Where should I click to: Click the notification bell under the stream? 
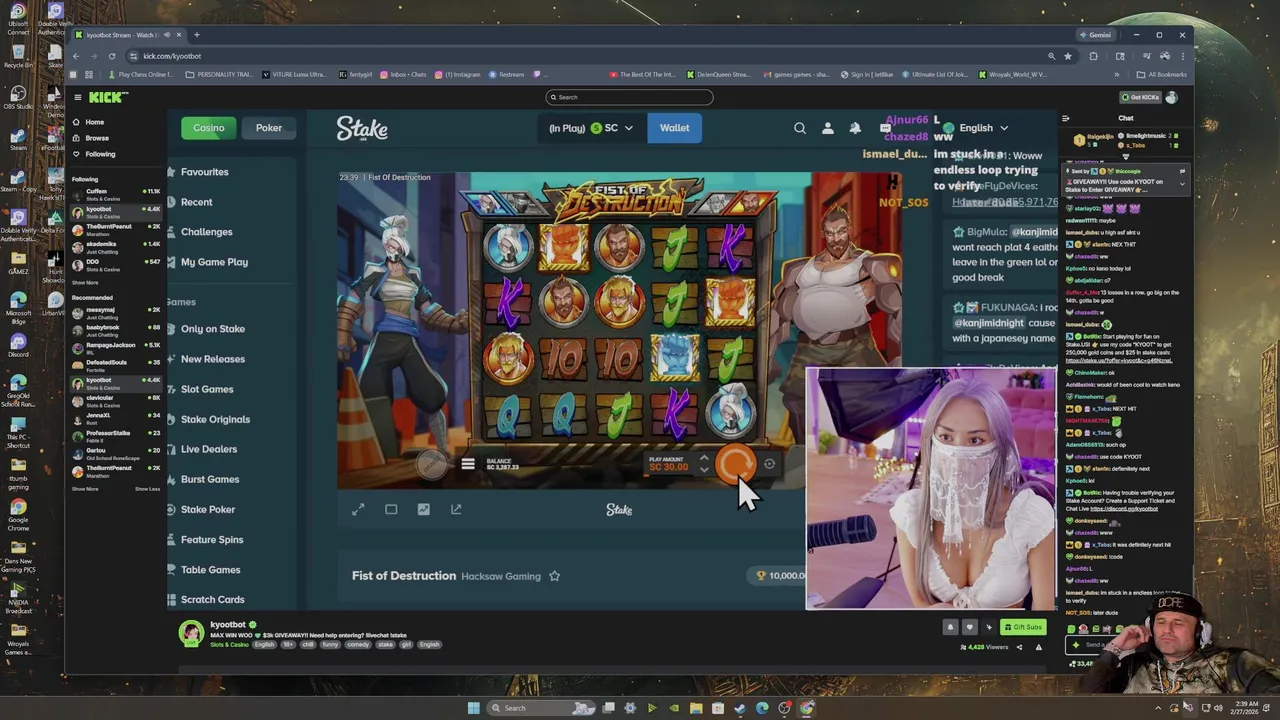coord(951,627)
